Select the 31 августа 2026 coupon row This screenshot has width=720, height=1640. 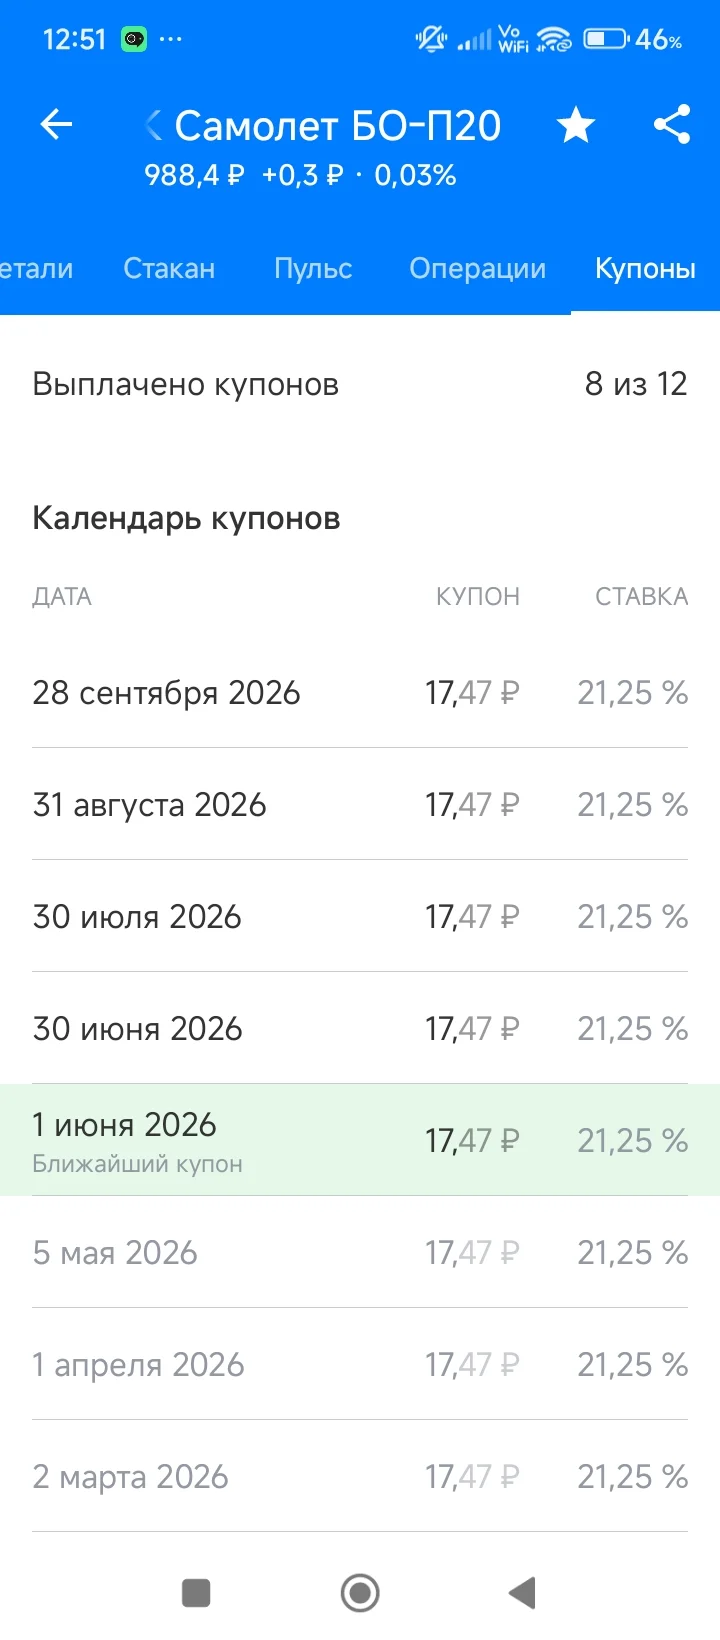(360, 804)
